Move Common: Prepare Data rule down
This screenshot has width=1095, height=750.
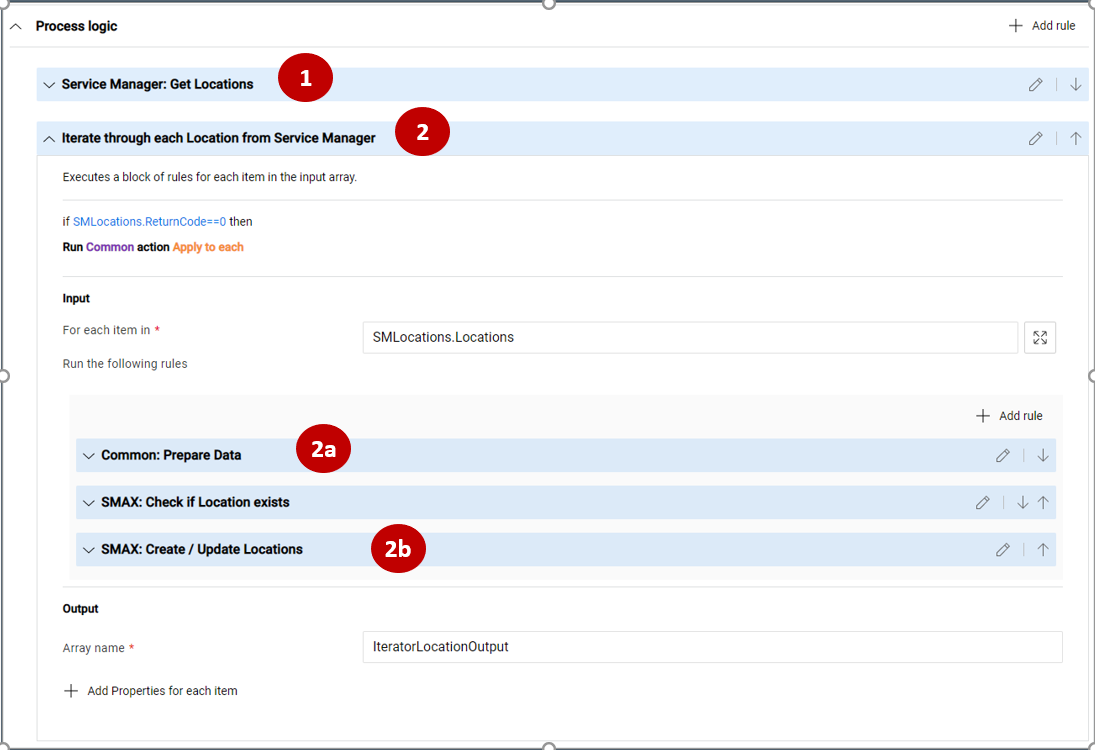click(x=1042, y=455)
